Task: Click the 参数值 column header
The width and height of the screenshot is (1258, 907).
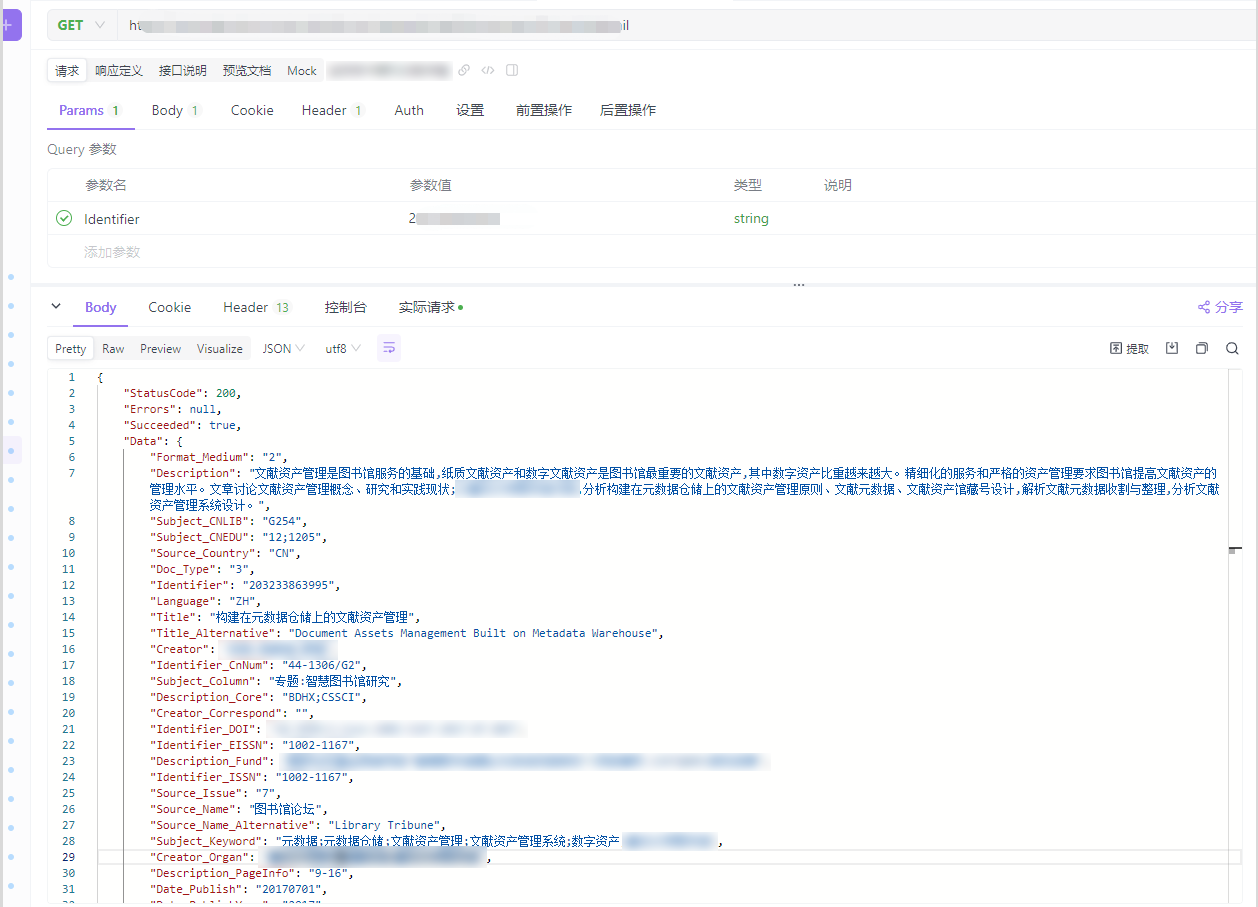Action: click(x=431, y=185)
